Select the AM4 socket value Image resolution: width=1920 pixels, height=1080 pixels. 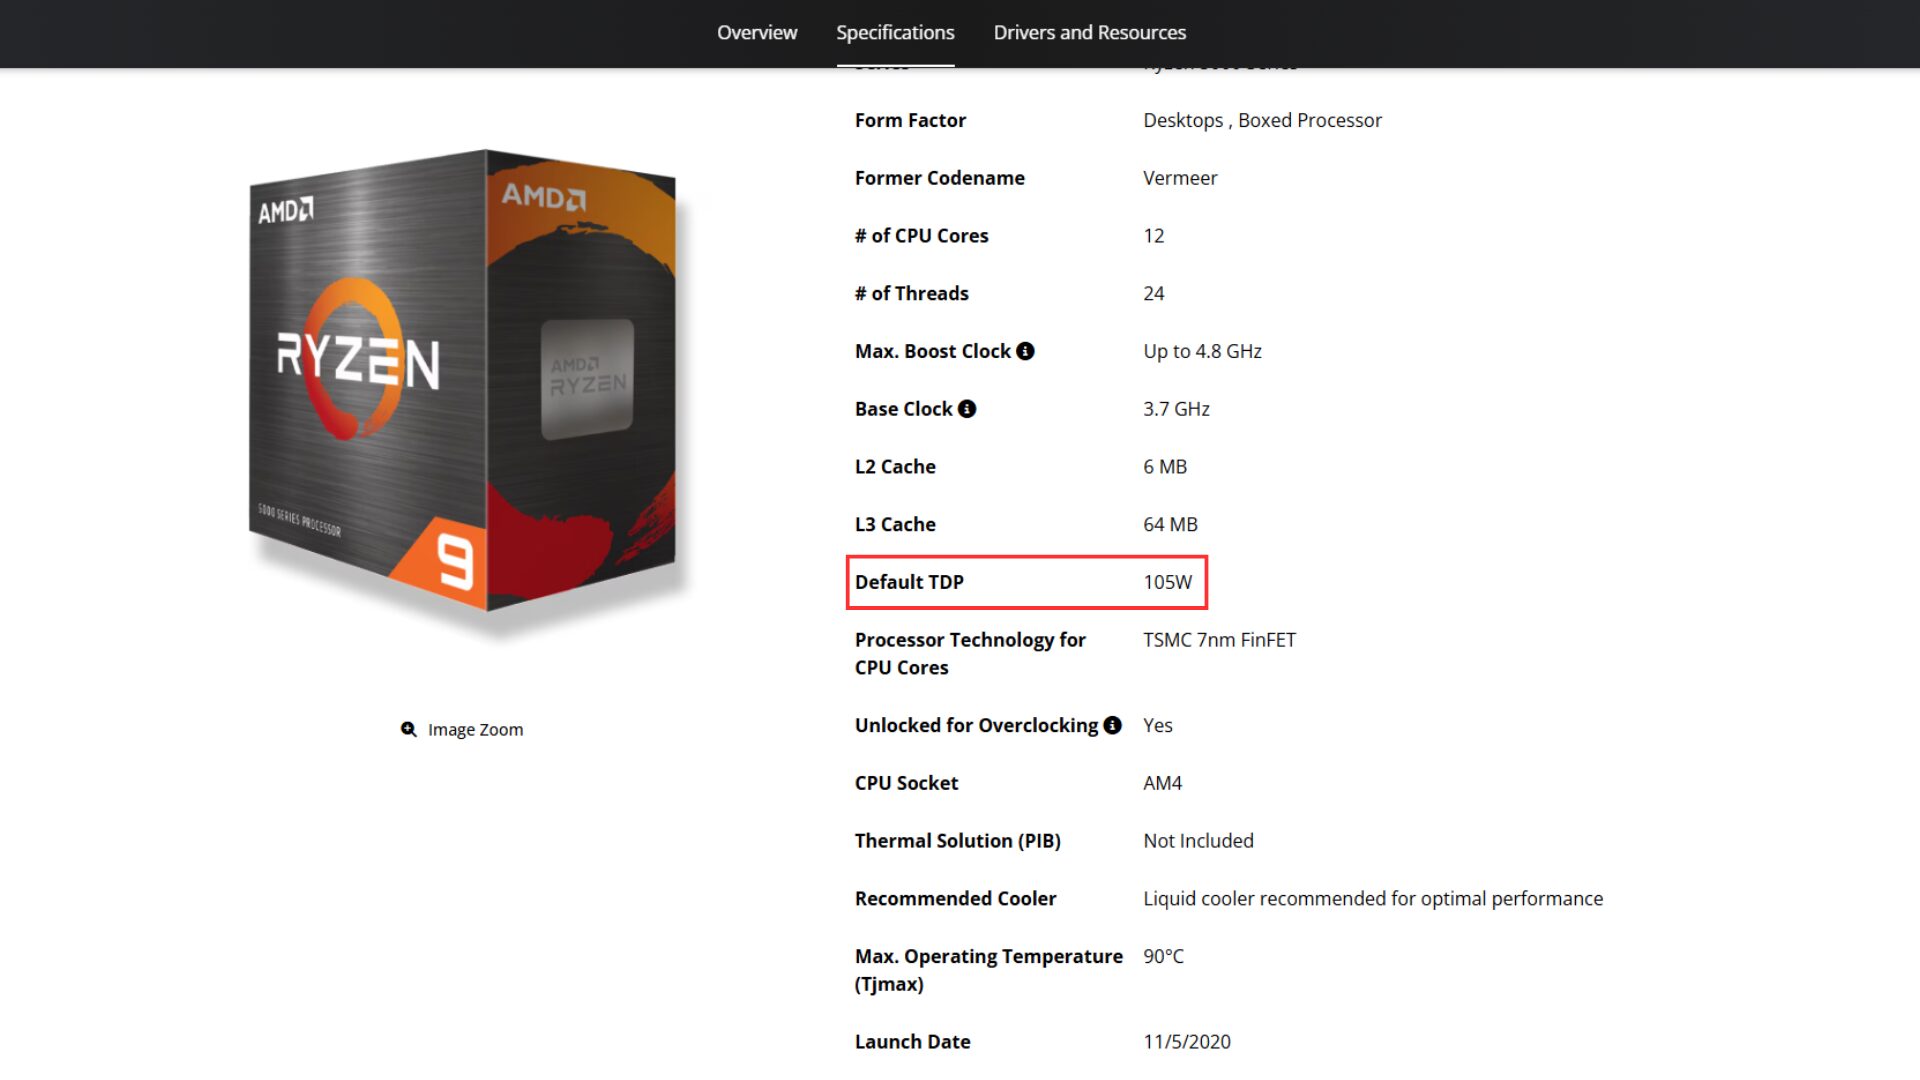(x=1162, y=783)
